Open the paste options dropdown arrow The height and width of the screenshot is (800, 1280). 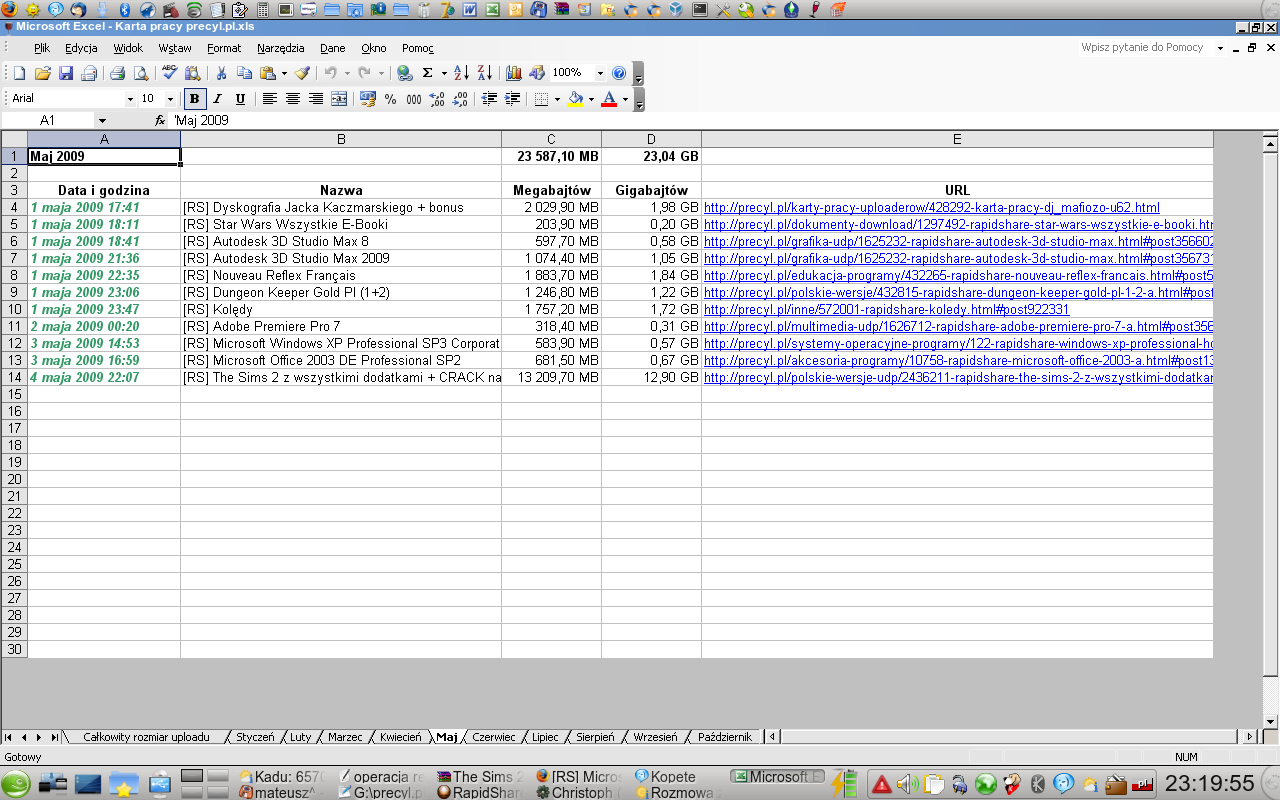pos(284,73)
